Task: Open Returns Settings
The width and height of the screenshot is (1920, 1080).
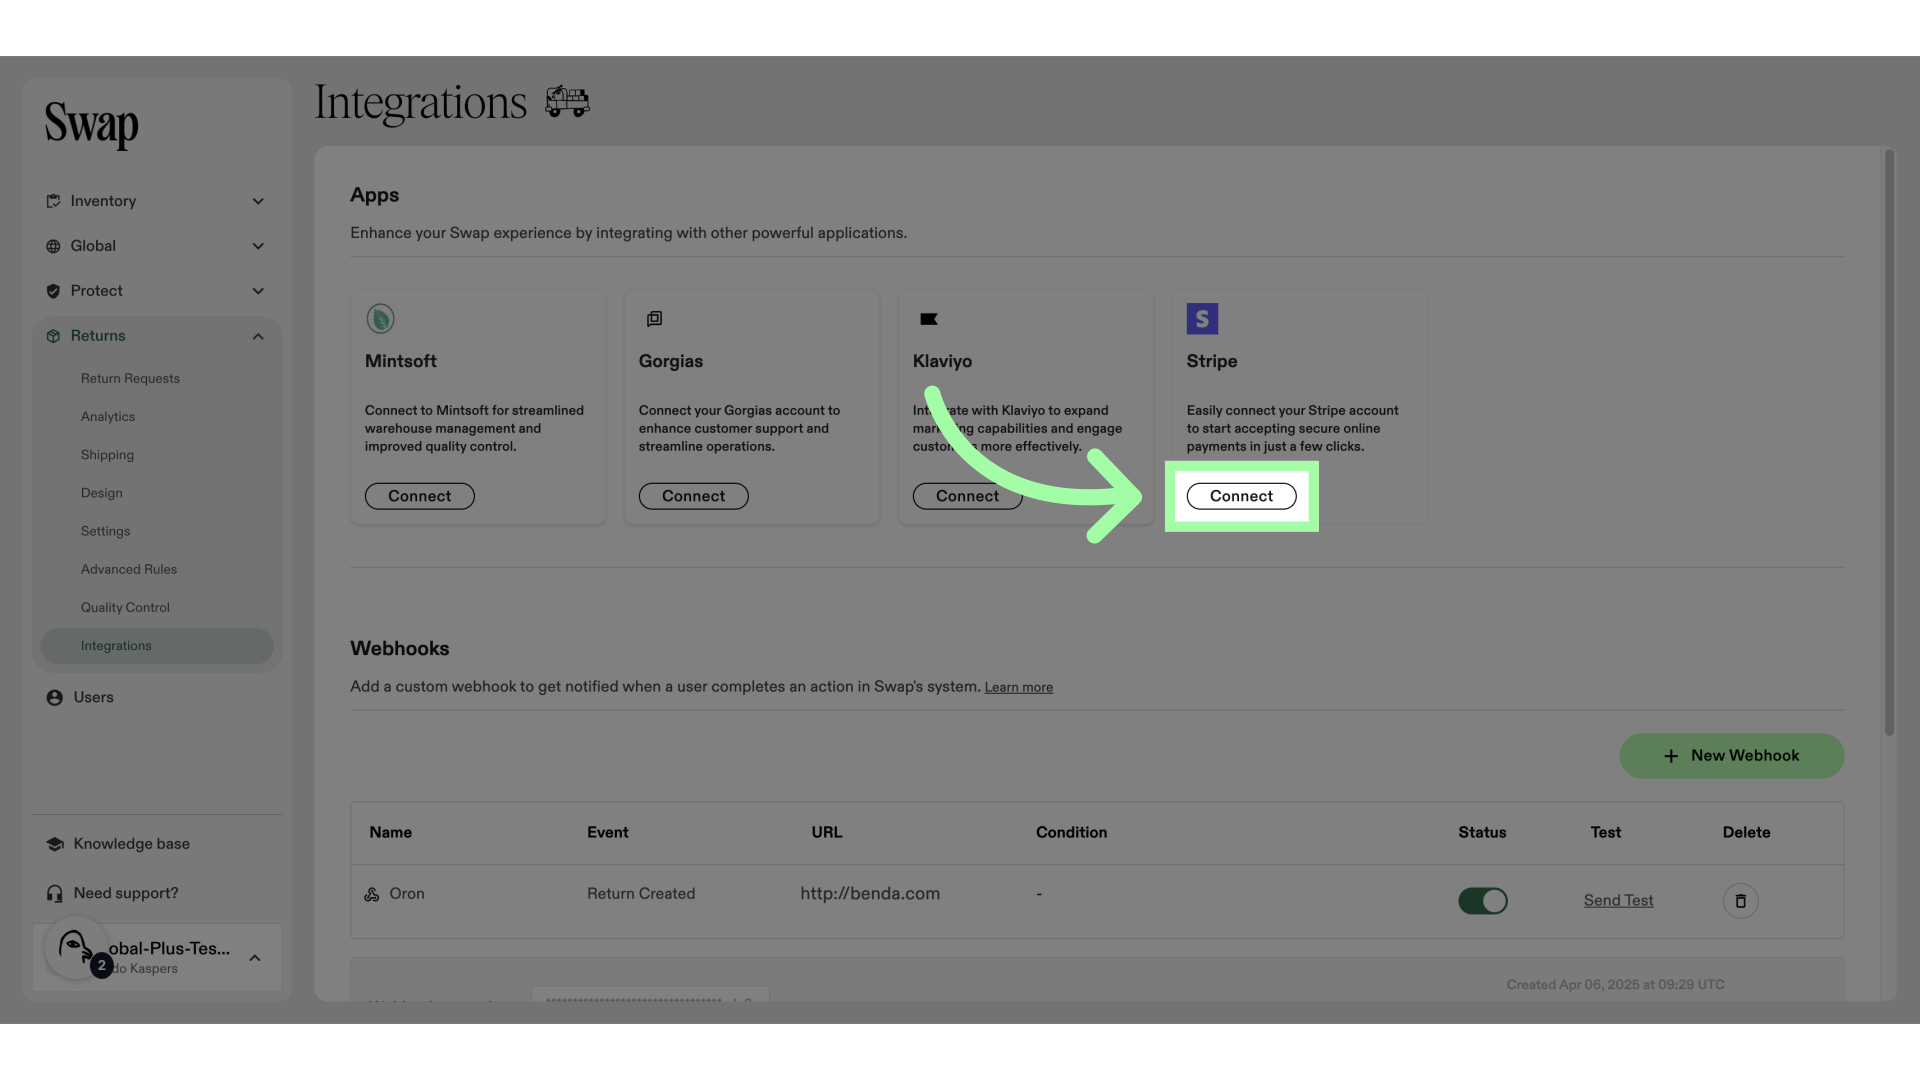Action: point(105,531)
